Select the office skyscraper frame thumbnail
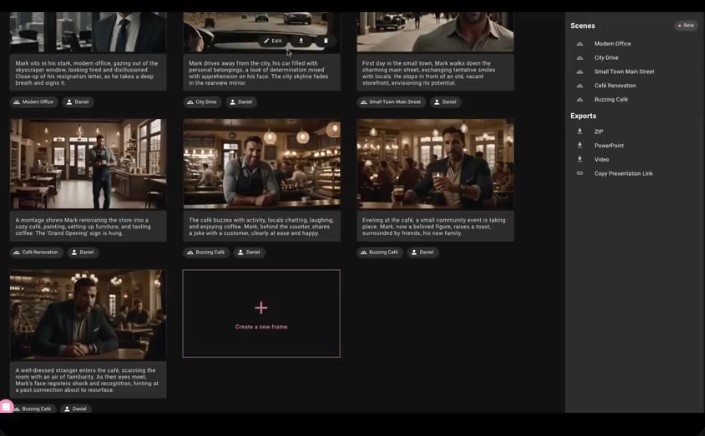 click(x=88, y=32)
